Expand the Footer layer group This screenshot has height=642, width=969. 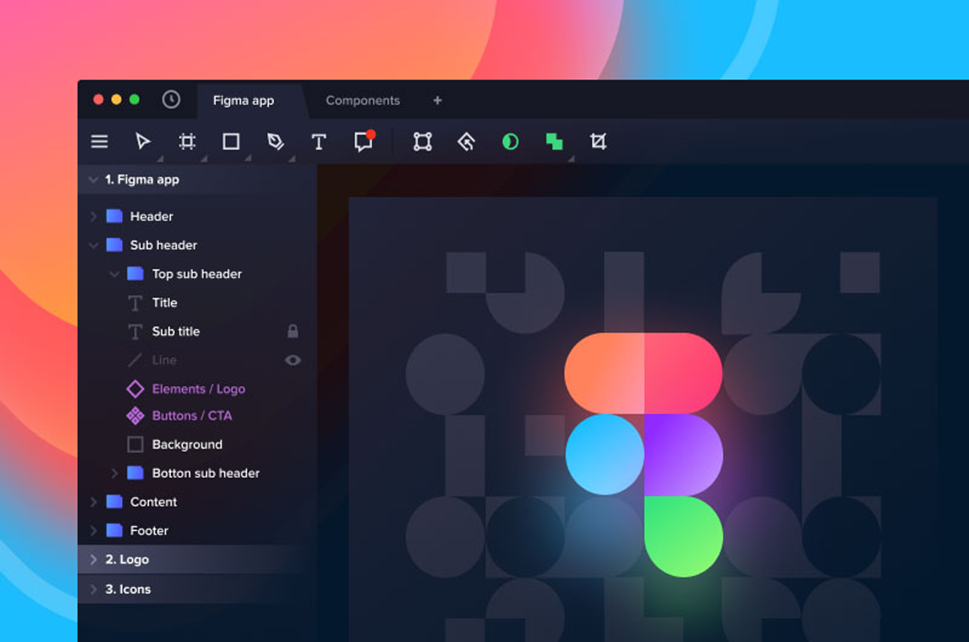click(x=94, y=531)
